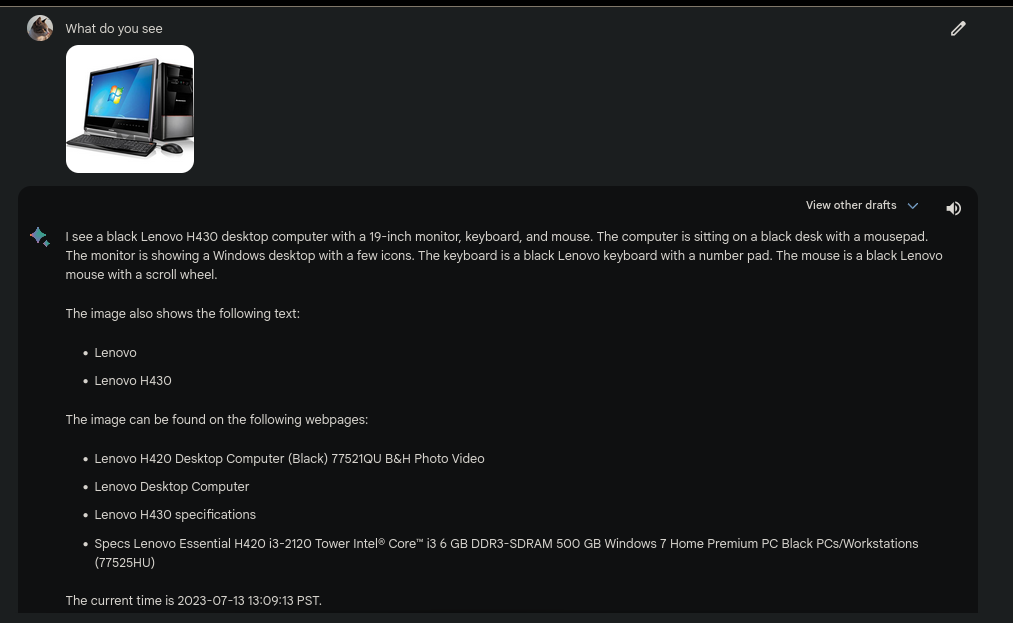
Task: Click the bullet item reading only 'Lenovo'
Action: (x=115, y=353)
